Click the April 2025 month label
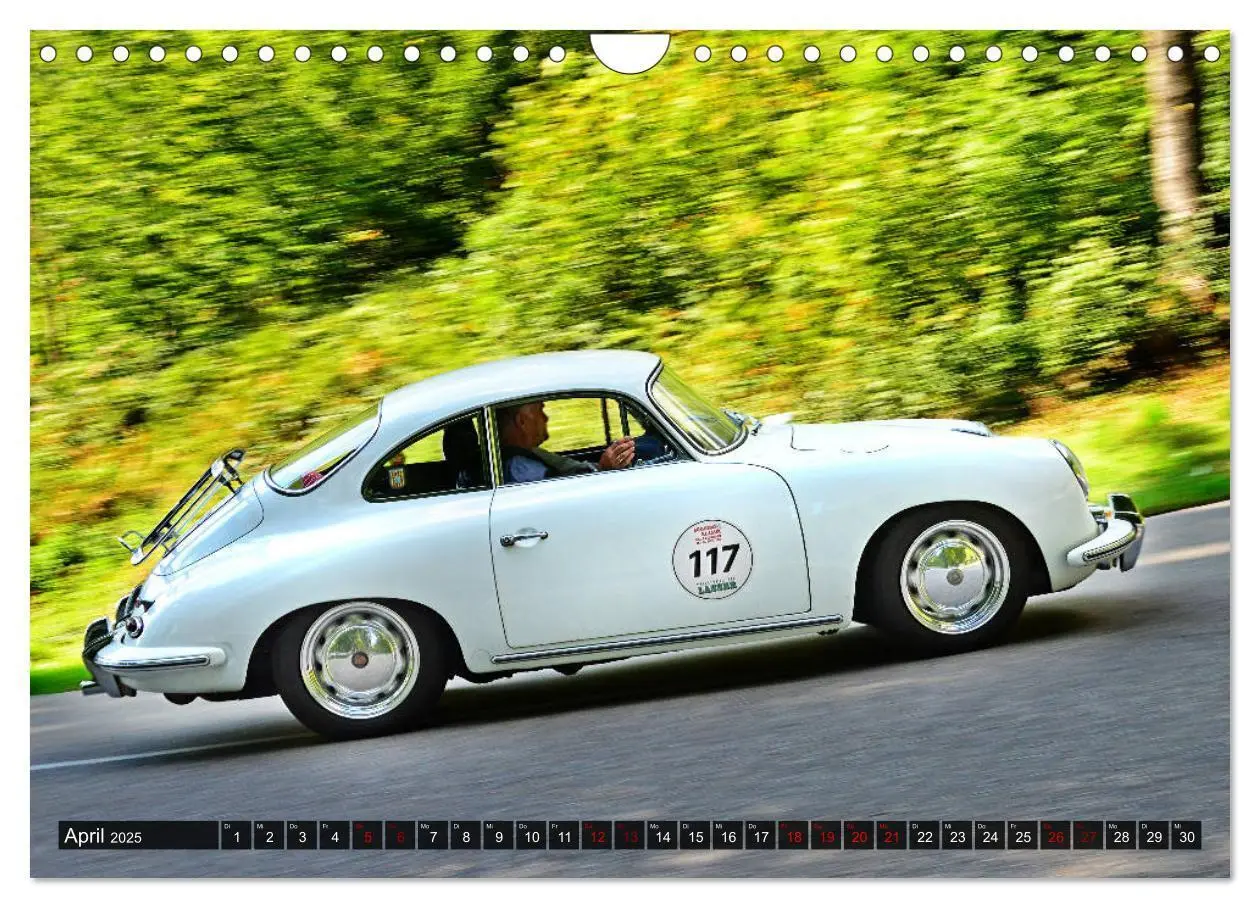 pyautogui.click(x=103, y=836)
